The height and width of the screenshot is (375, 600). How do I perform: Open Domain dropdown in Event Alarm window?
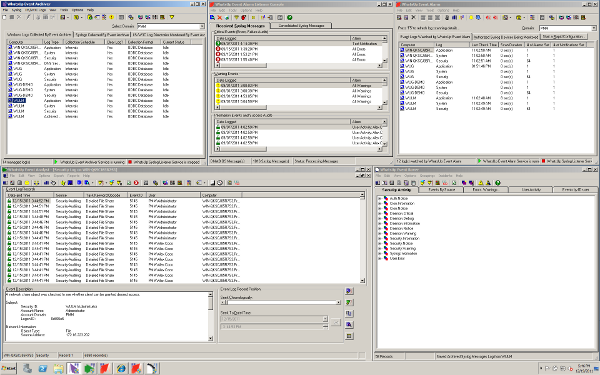coord(593,28)
